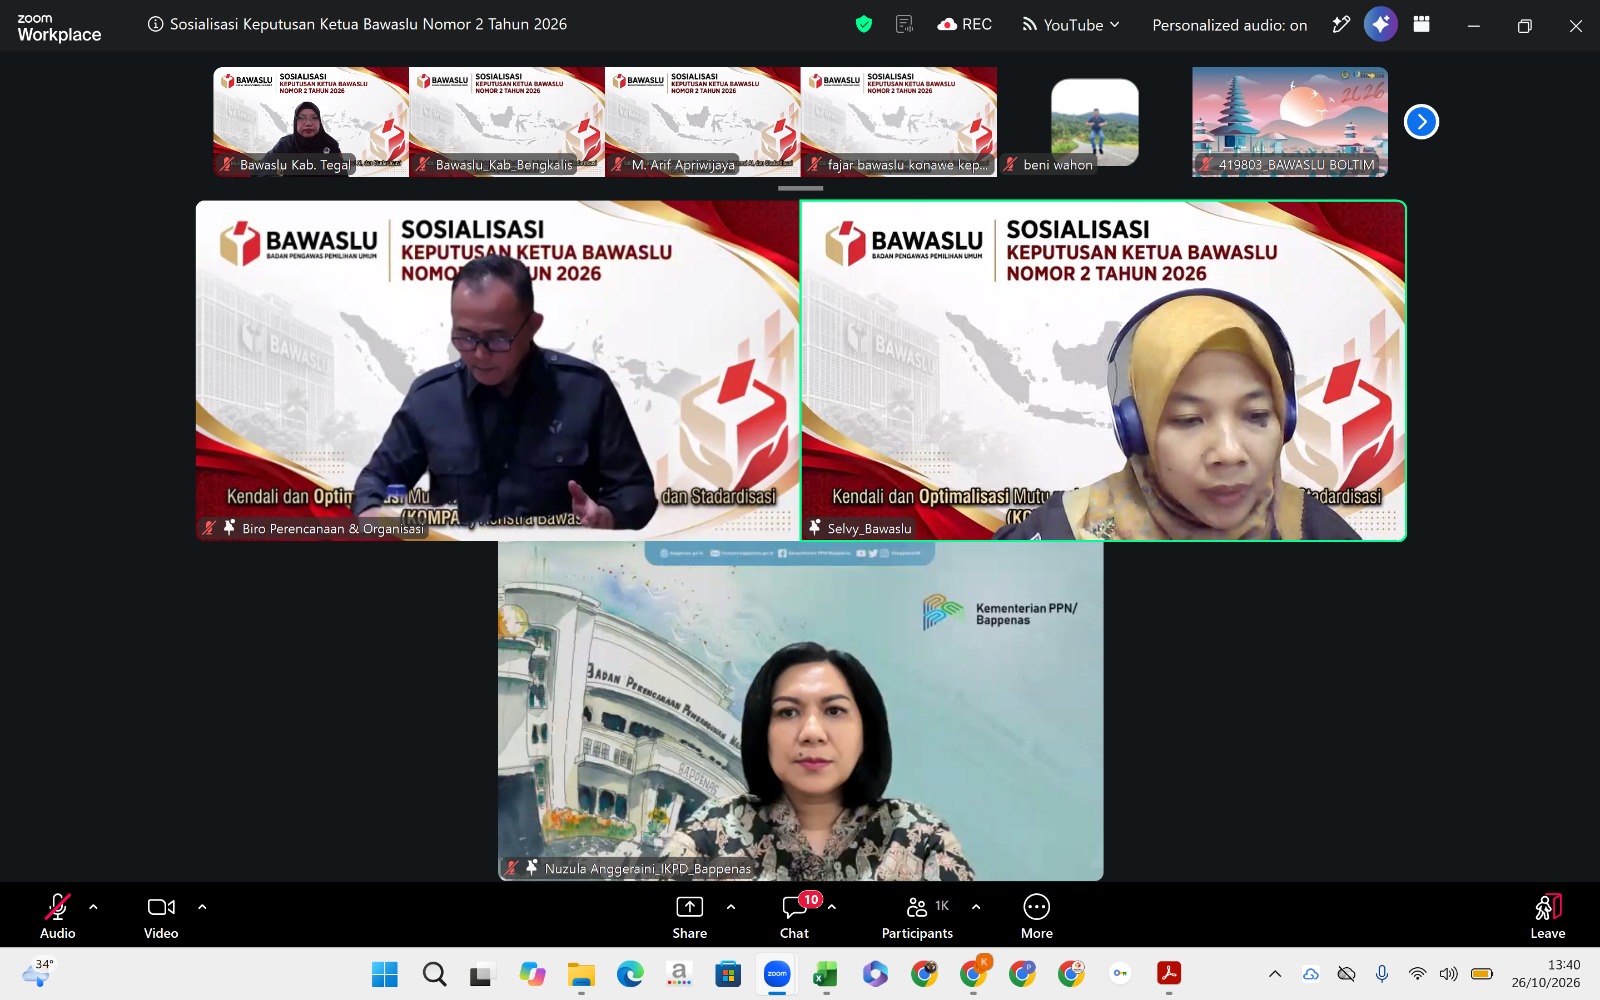The image size is (1600, 1000).
Task: Expand participants options caret beside Participants
Action: 976,907
